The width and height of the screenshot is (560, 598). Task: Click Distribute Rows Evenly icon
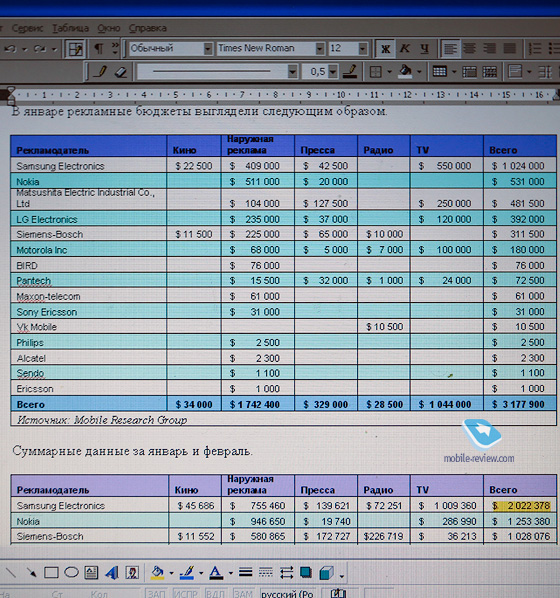(545, 71)
